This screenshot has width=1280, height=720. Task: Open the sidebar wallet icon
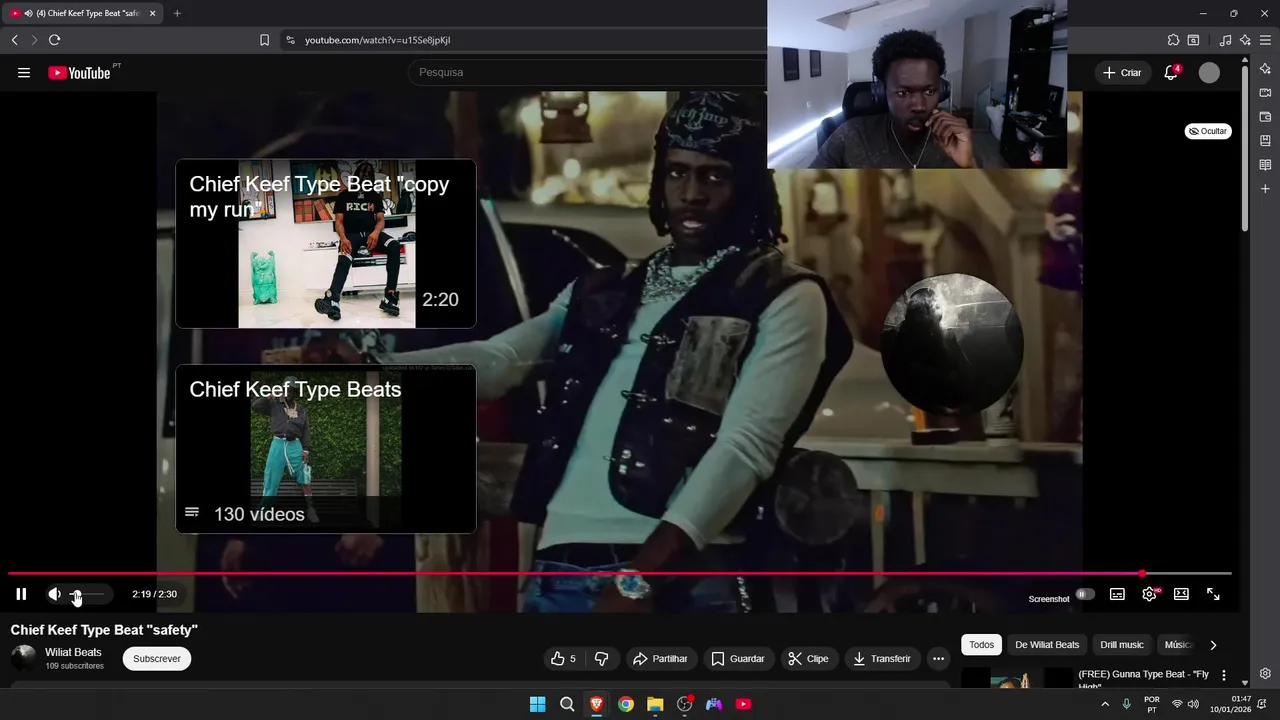[x=1265, y=117]
